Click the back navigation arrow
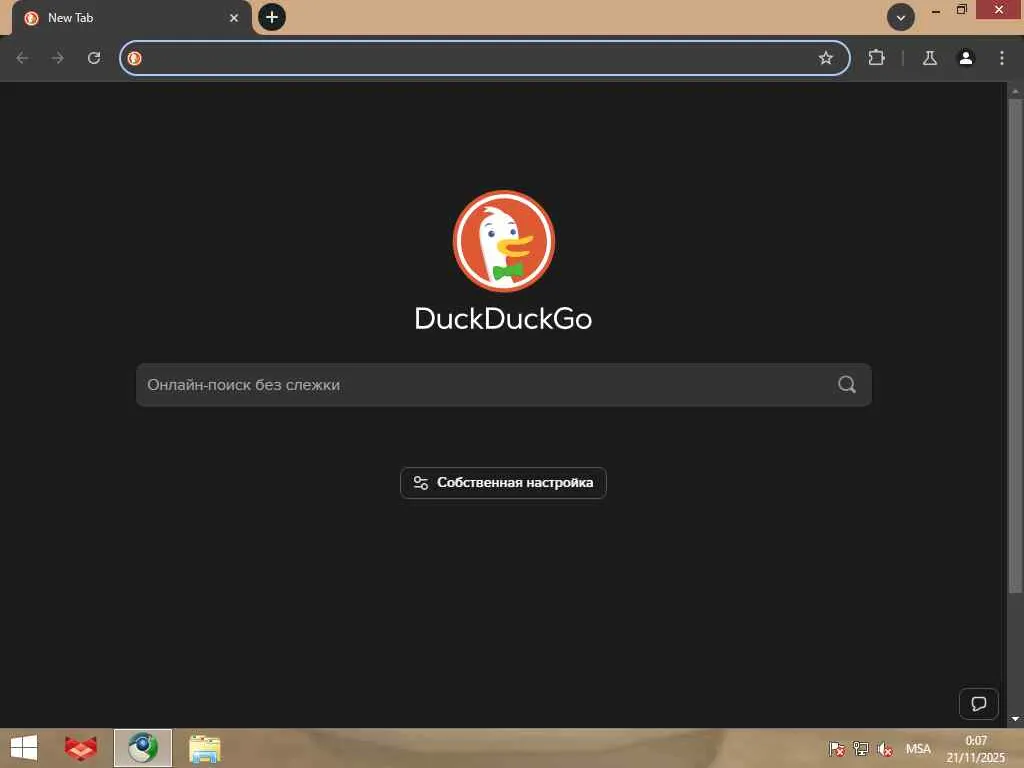Screen dimensions: 1024x768 tap(22, 58)
